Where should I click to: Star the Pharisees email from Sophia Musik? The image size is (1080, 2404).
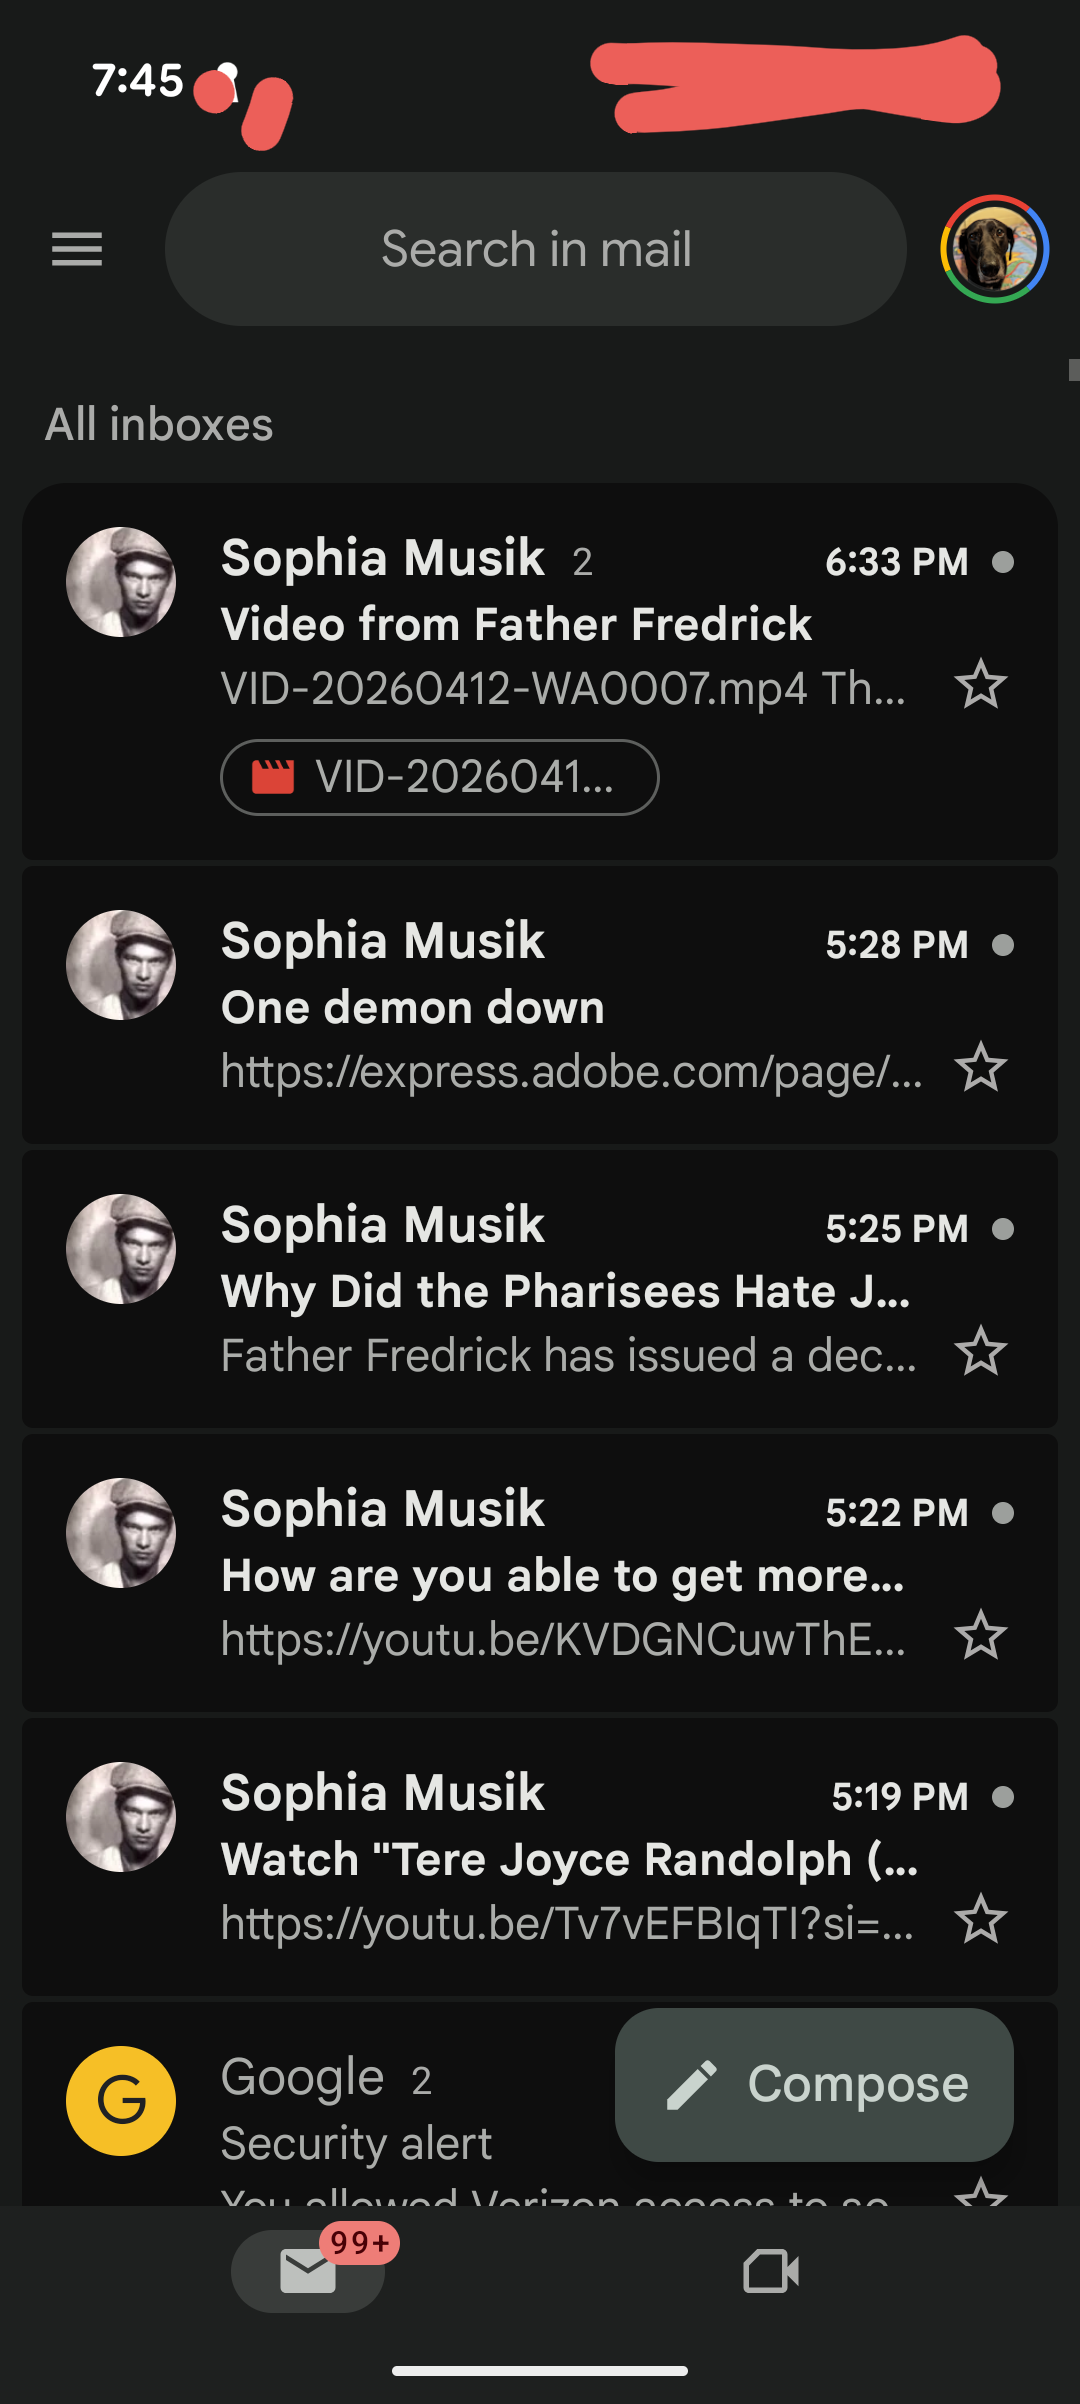pyautogui.click(x=980, y=1352)
